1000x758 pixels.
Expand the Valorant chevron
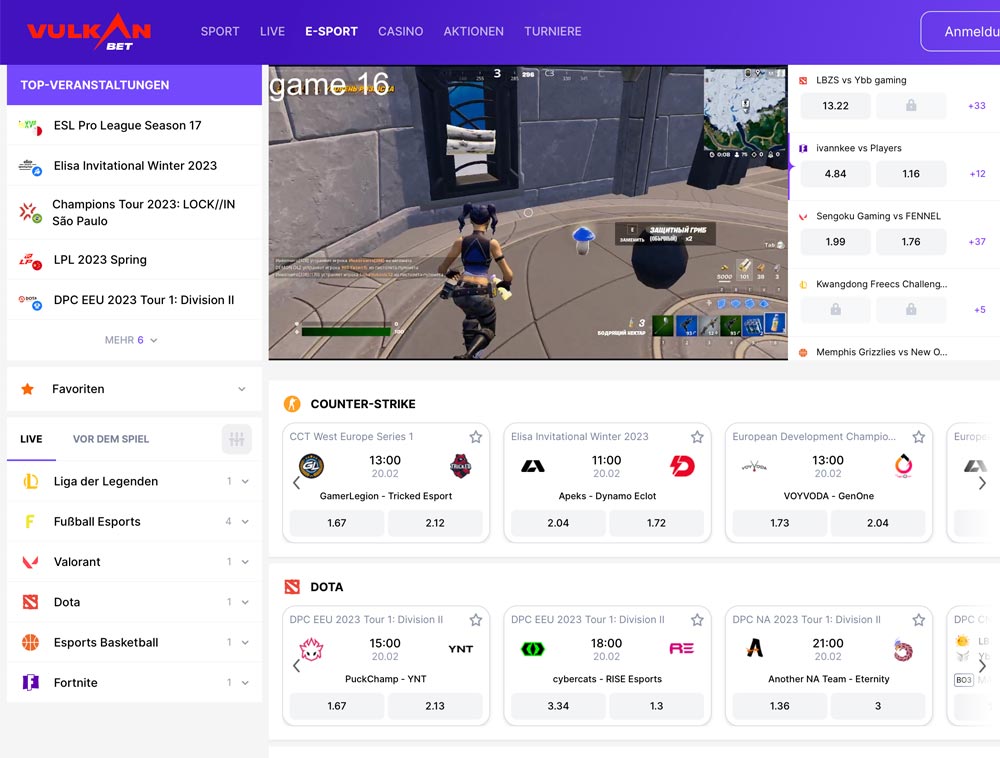coord(245,562)
